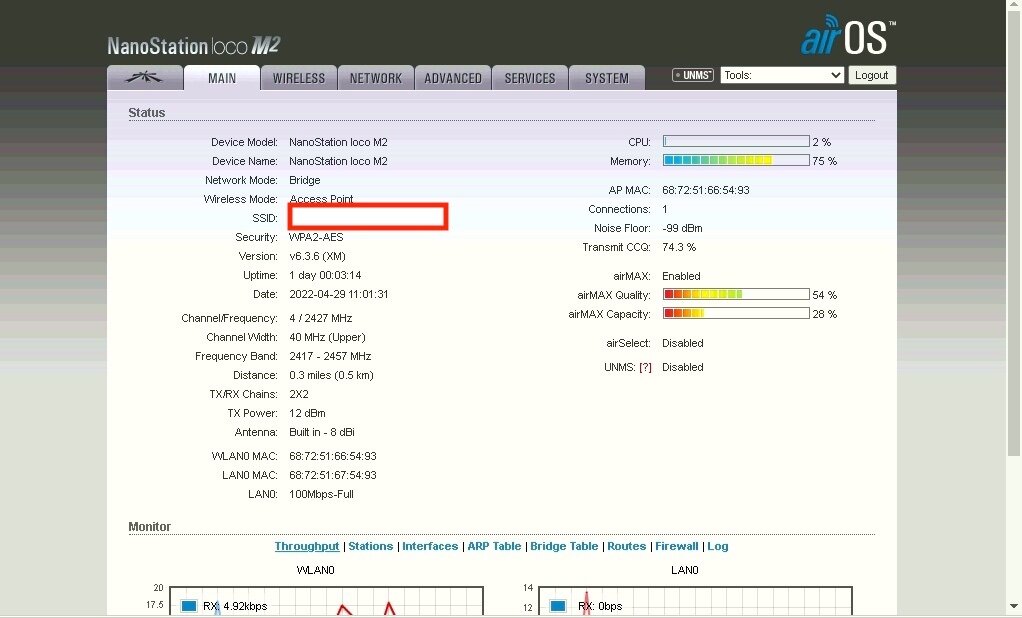Switch to the MAIN tab
This screenshot has height=618, width=1022.
click(x=222, y=78)
